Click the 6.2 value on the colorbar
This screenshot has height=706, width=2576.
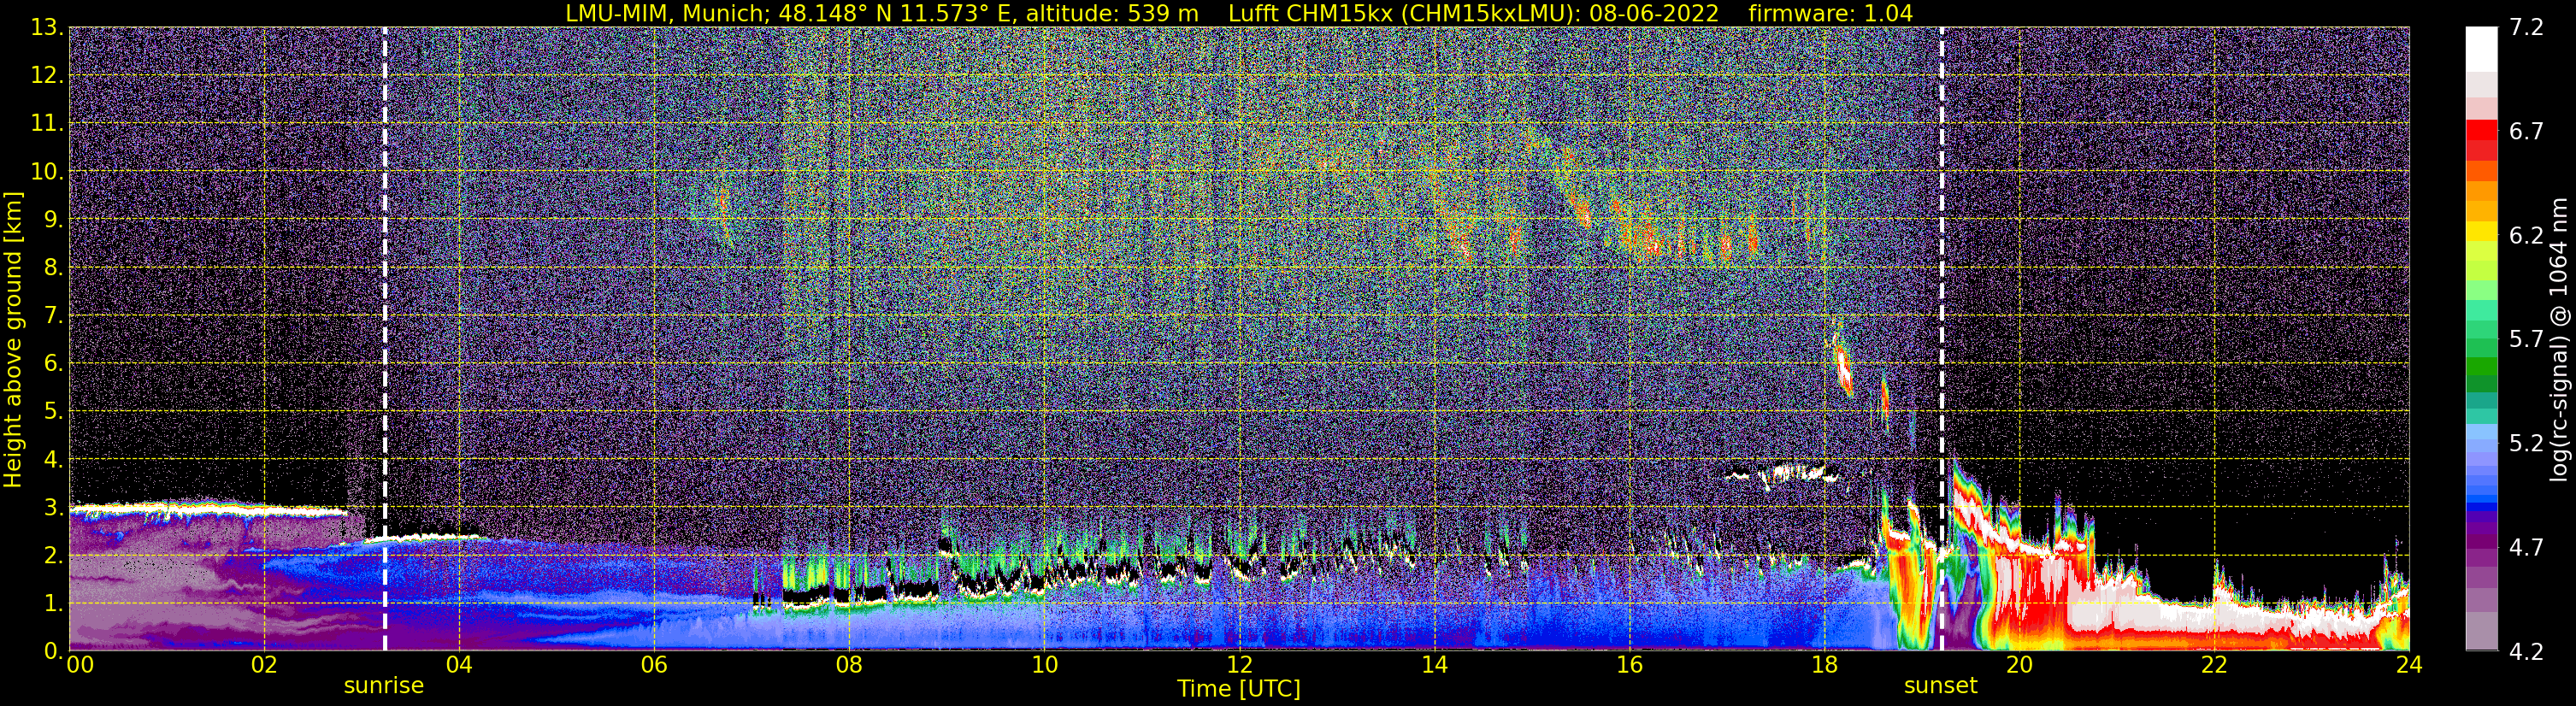tap(2526, 235)
